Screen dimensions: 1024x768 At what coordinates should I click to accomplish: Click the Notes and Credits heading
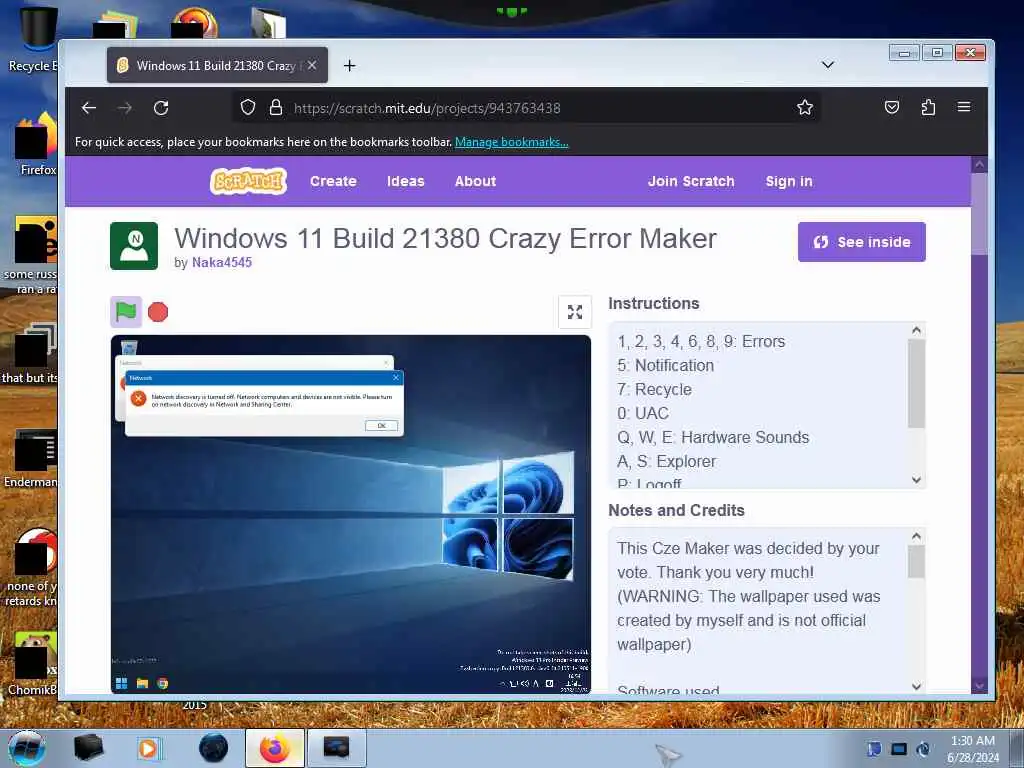[676, 511]
